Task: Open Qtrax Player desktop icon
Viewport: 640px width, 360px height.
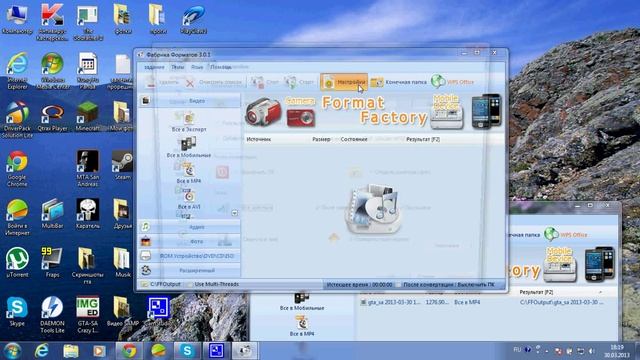Action: coord(52,118)
